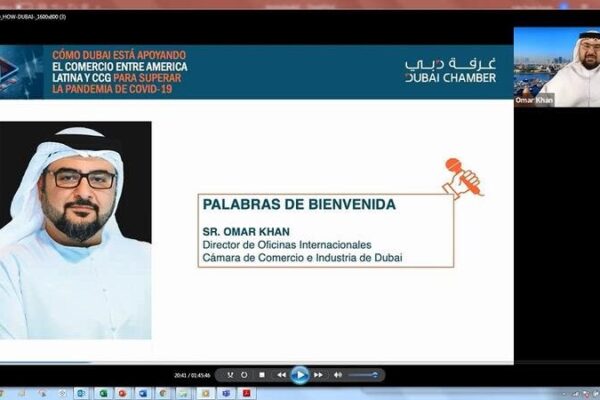This screenshot has width=600, height=400.
Task: Open Adobe Acrobat from the taskbar
Action: 246,393
